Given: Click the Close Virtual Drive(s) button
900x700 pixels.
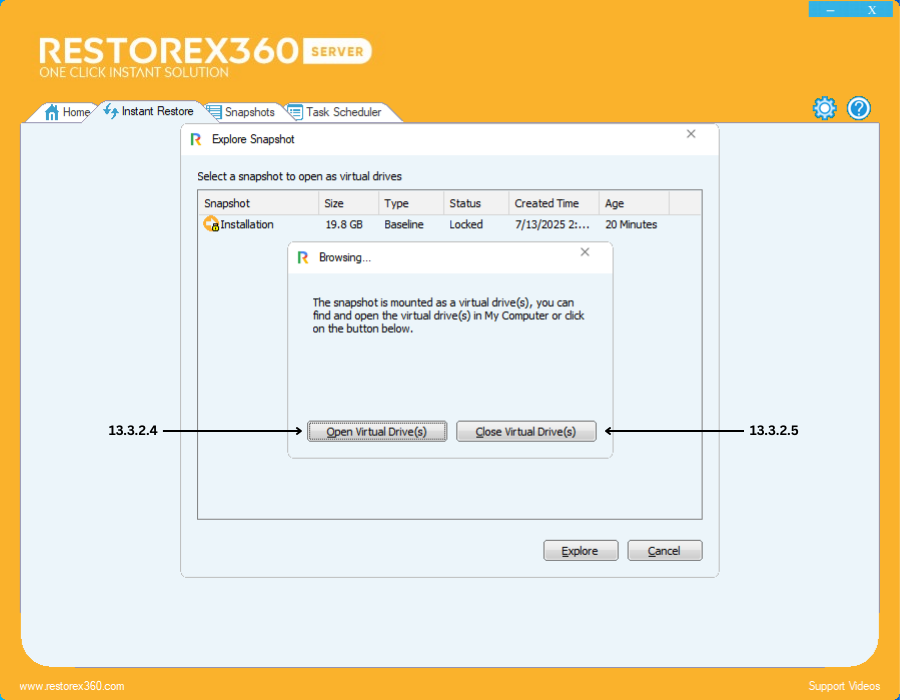Looking at the screenshot, I should click(526, 431).
